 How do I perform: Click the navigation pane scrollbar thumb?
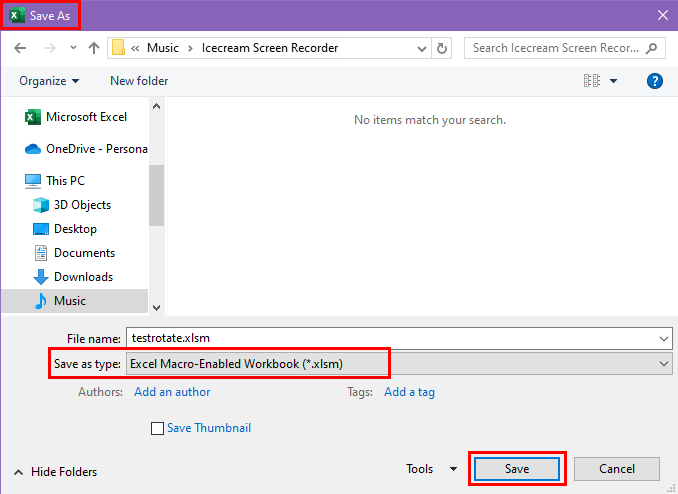156,195
